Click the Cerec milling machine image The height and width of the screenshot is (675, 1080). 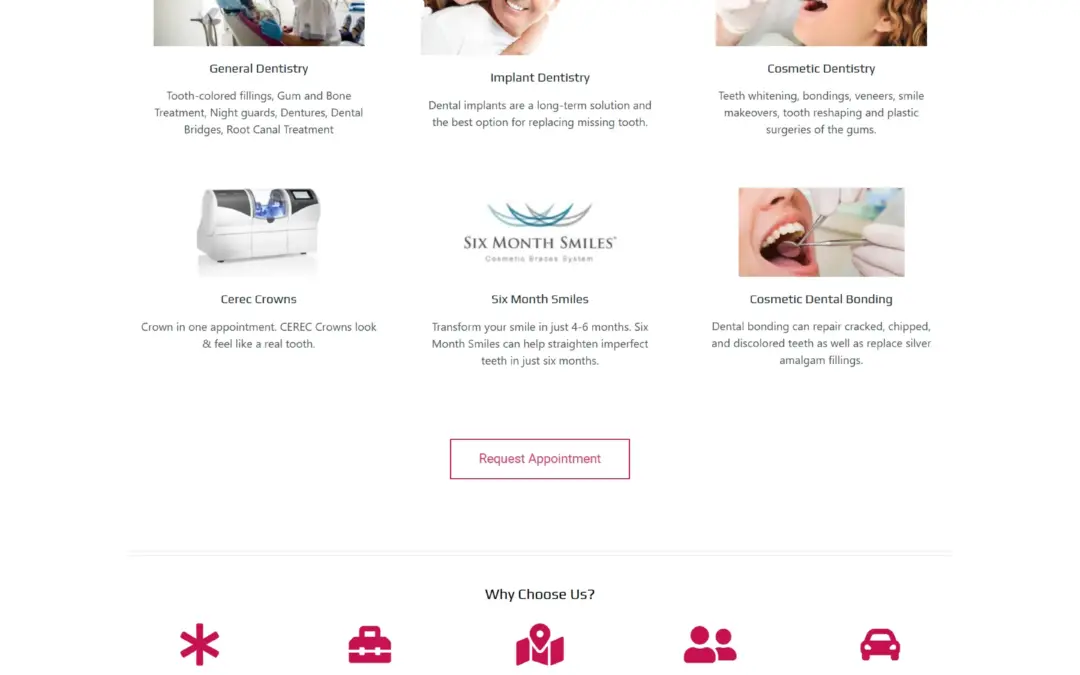point(259,232)
